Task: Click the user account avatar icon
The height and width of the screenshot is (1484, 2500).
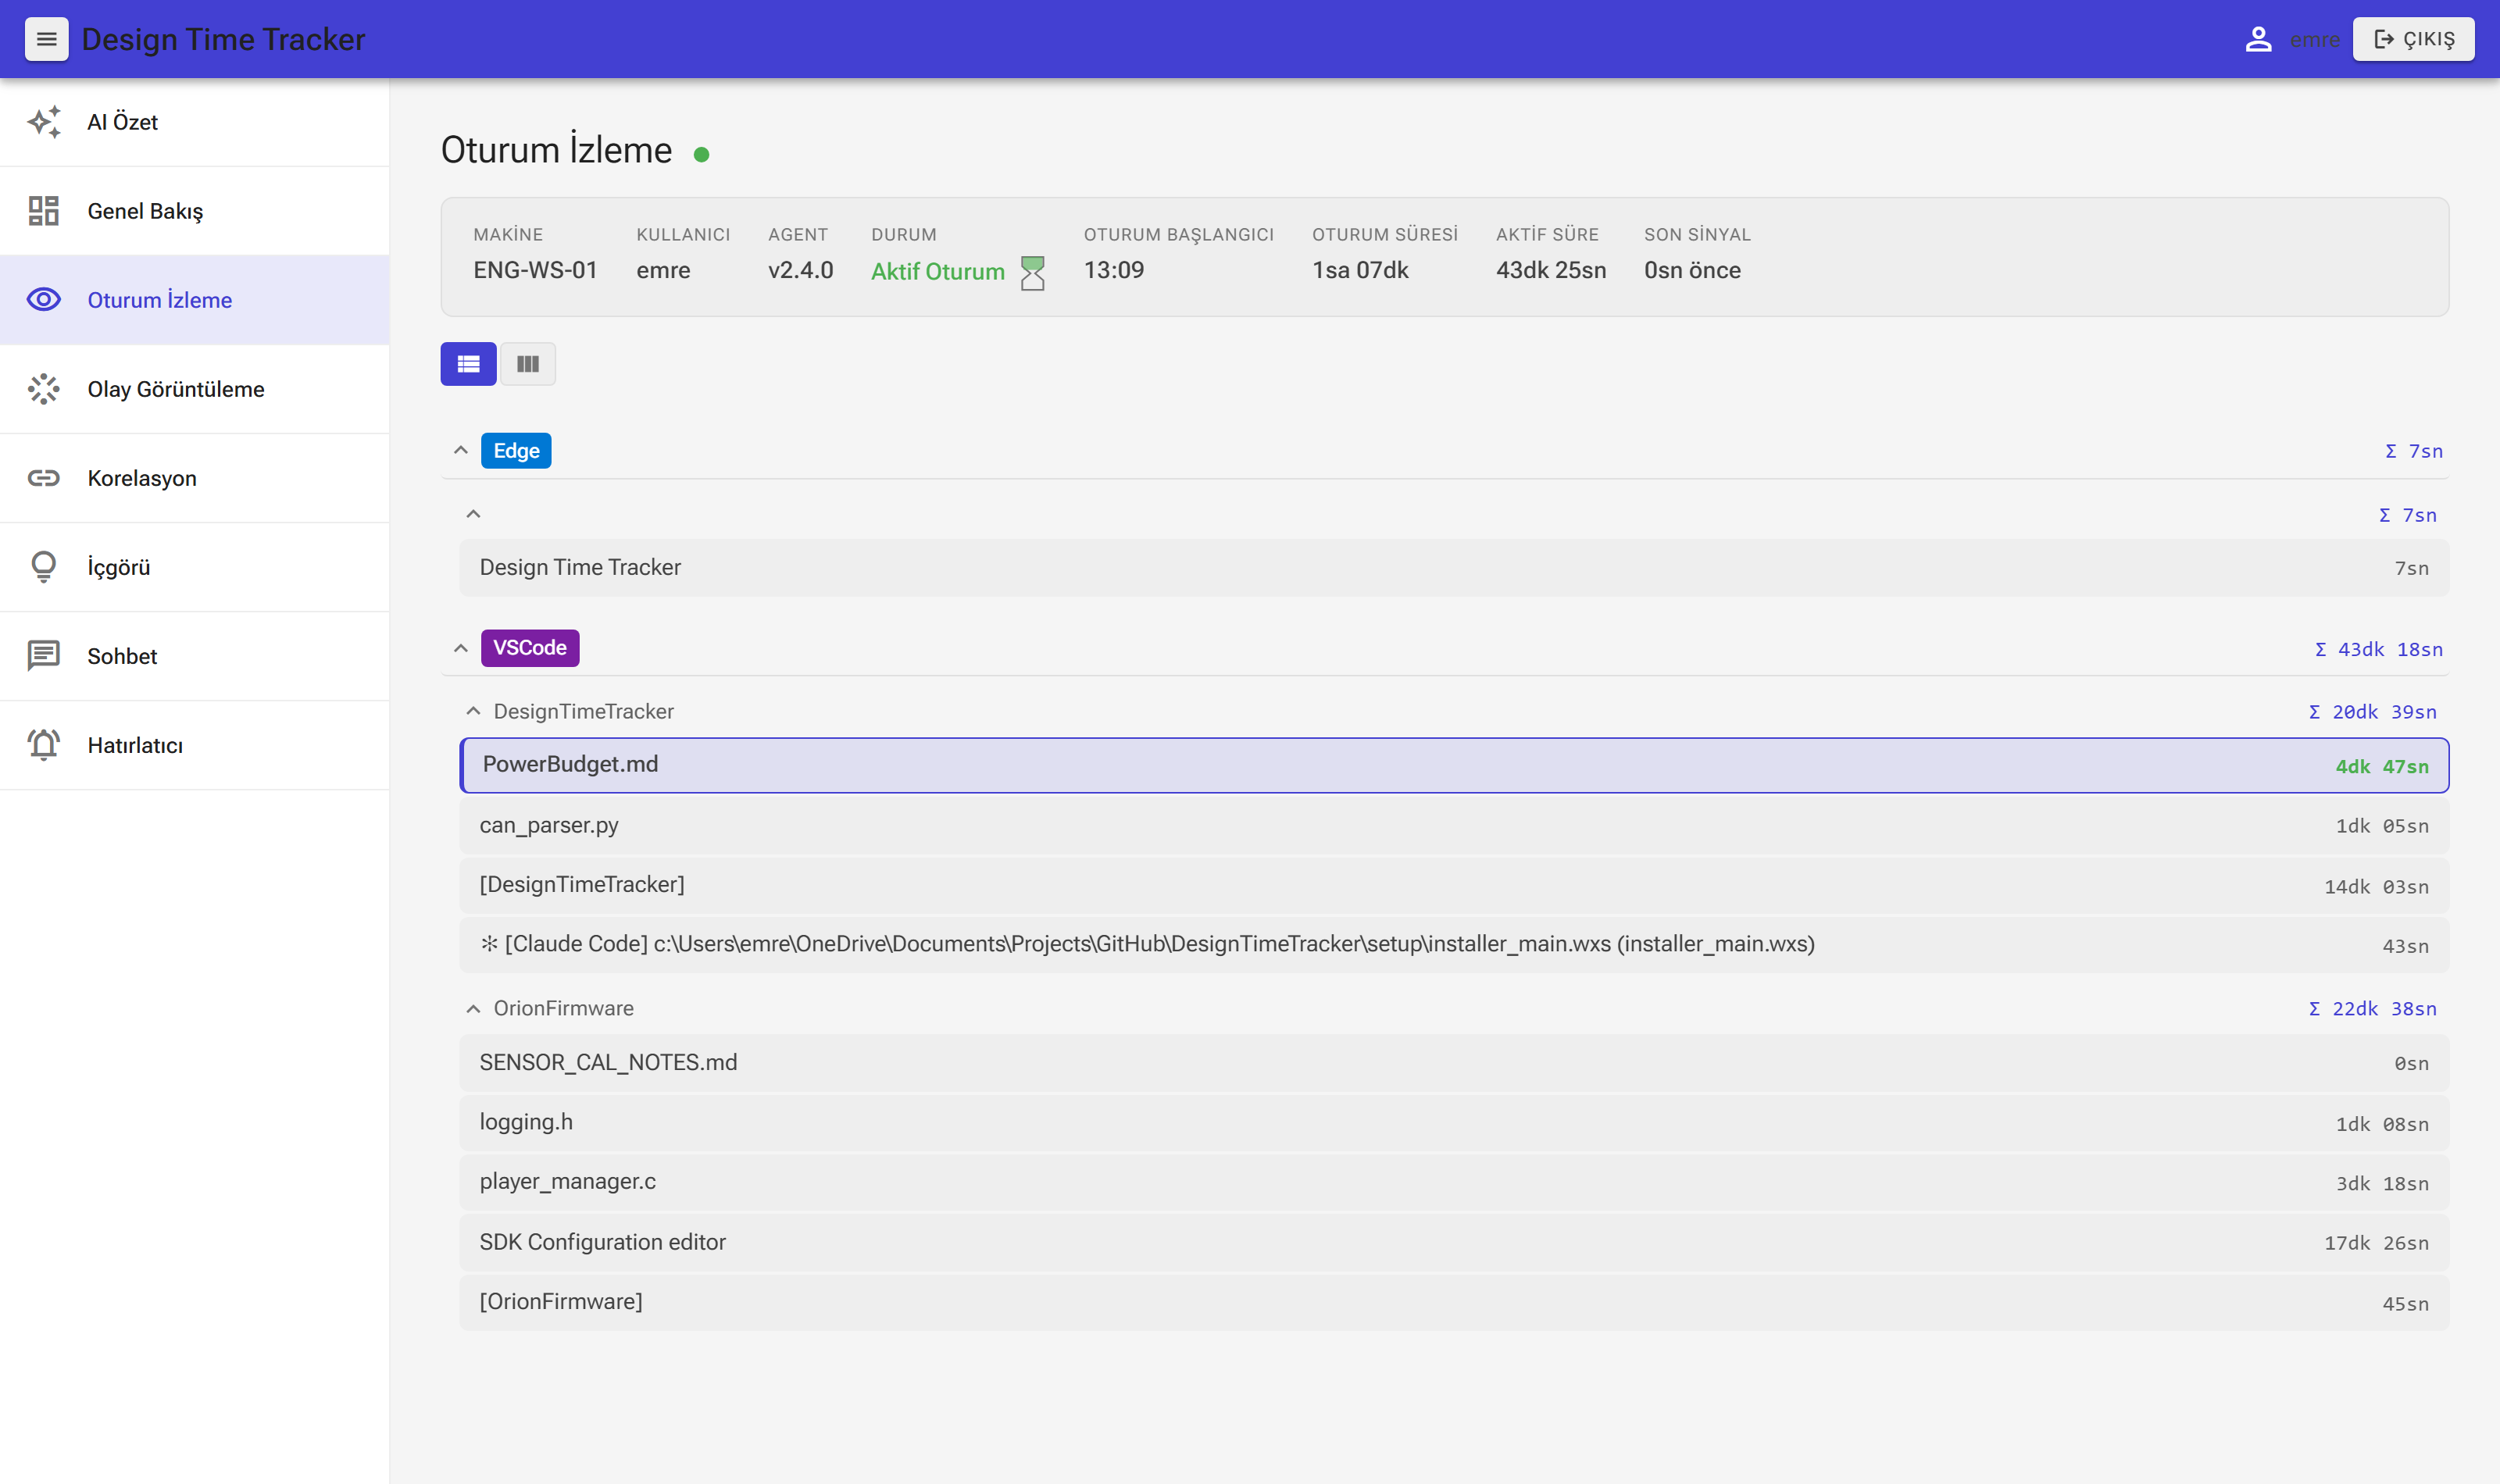Action: (2258, 39)
